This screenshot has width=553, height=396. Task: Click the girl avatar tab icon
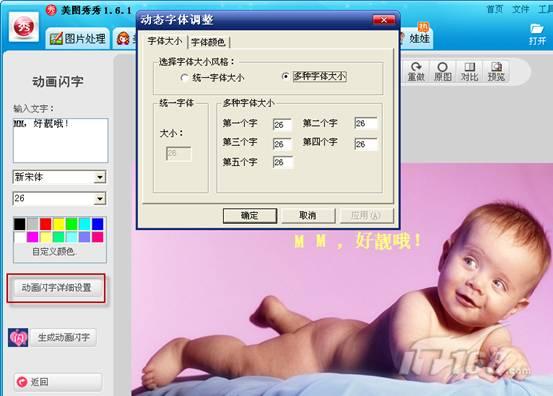(123, 38)
